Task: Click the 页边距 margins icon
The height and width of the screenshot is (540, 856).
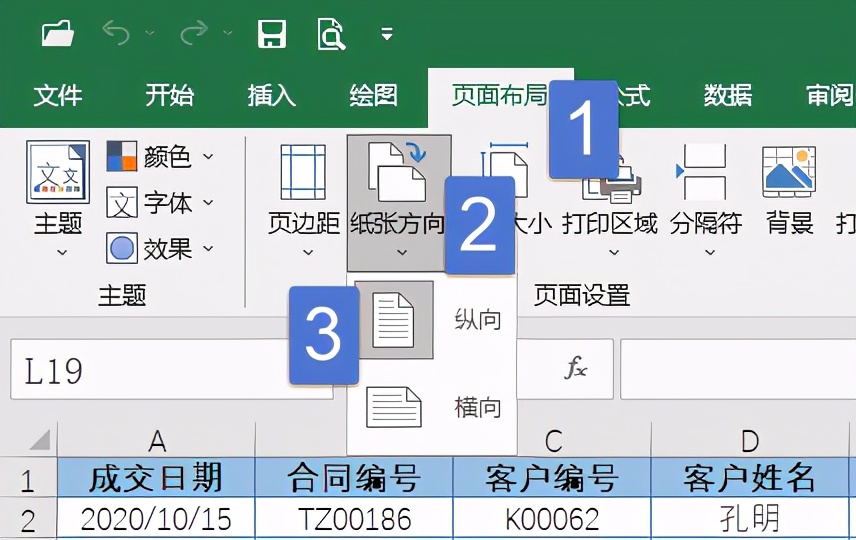Action: point(304,172)
